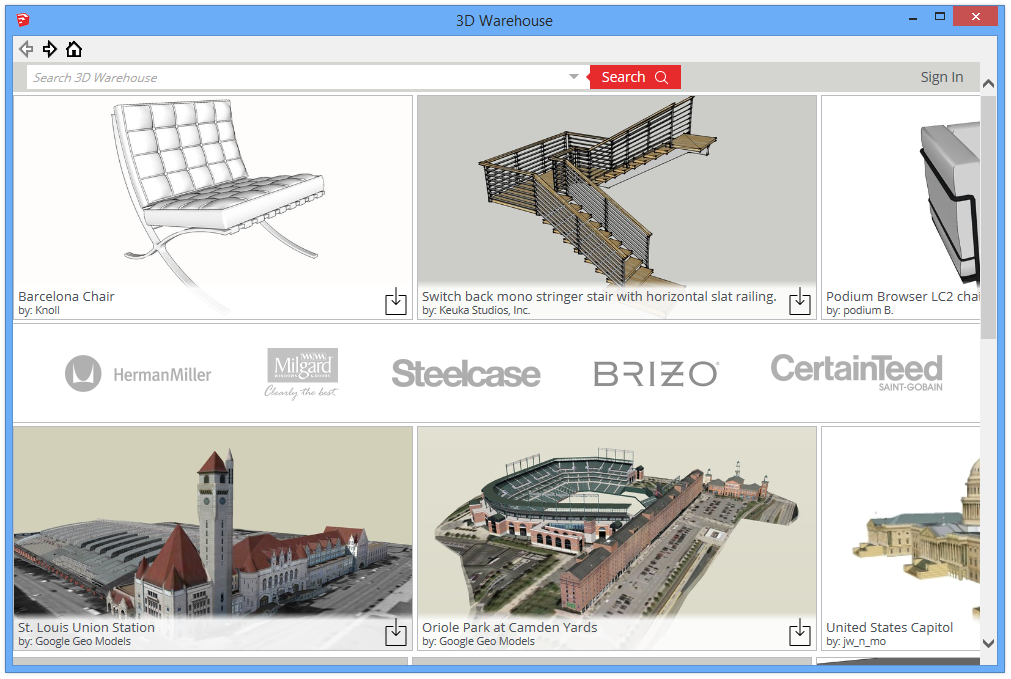Image resolution: width=1011 pixels, height=679 pixels.
Task: Go forward with the forward arrow icon
Action: point(50,49)
